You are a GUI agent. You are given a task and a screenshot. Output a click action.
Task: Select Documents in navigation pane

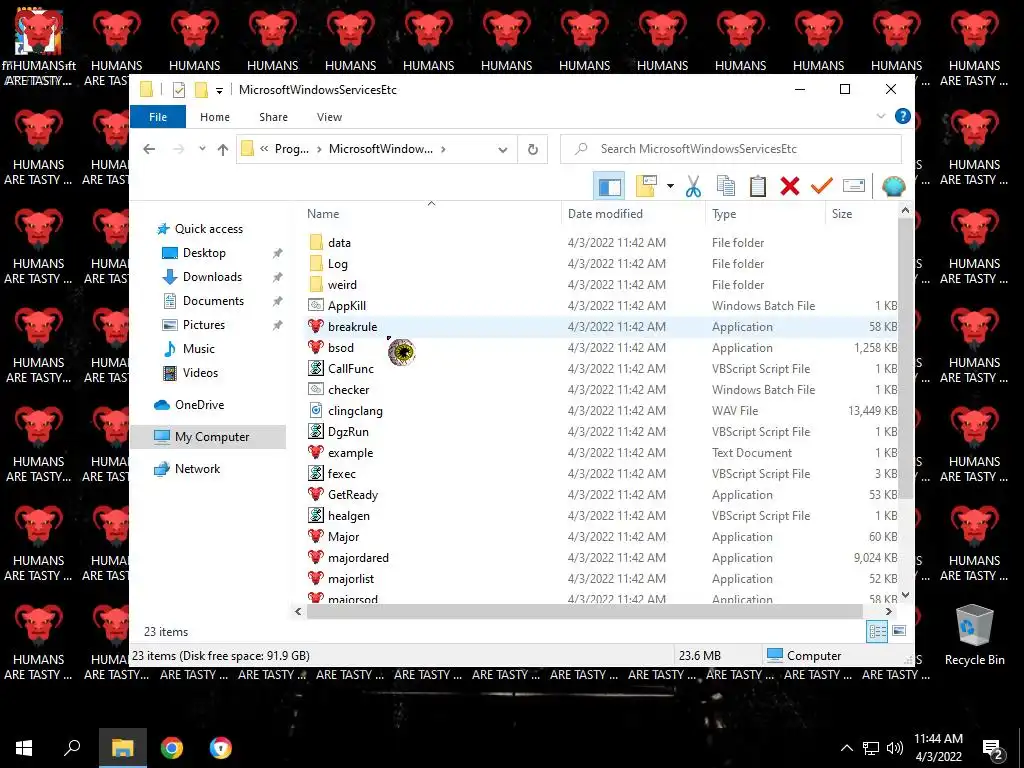point(213,300)
